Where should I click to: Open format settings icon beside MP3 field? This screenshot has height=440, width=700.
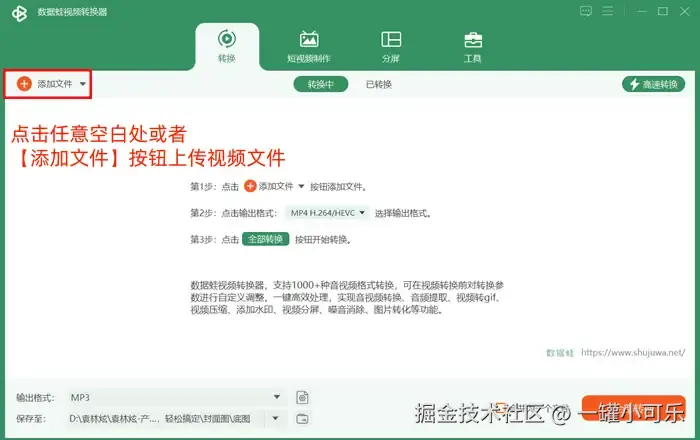coord(302,397)
